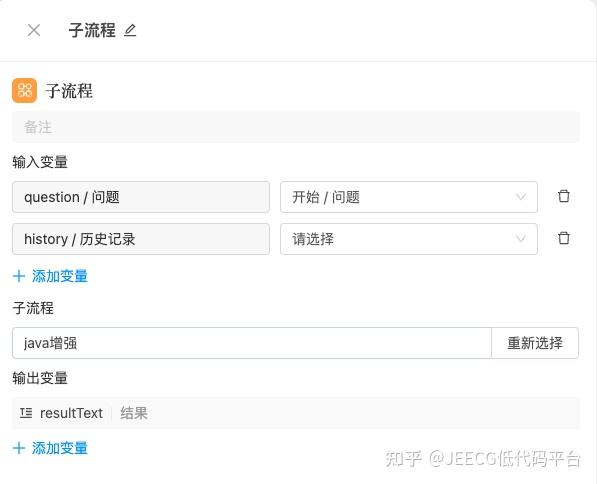
Task: Click the plus icon under 输出变量
Action: [x=19, y=448]
